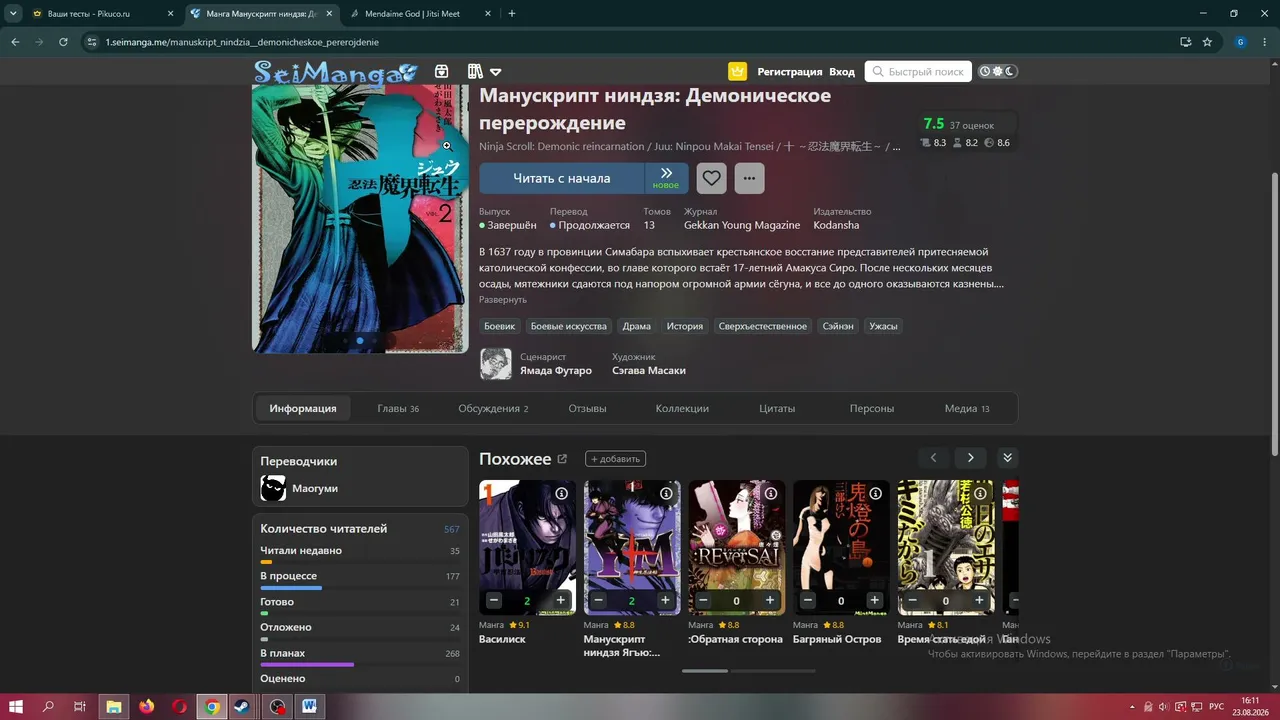
Task: Open the author Ямада Футаро link
Action: [x=556, y=371]
